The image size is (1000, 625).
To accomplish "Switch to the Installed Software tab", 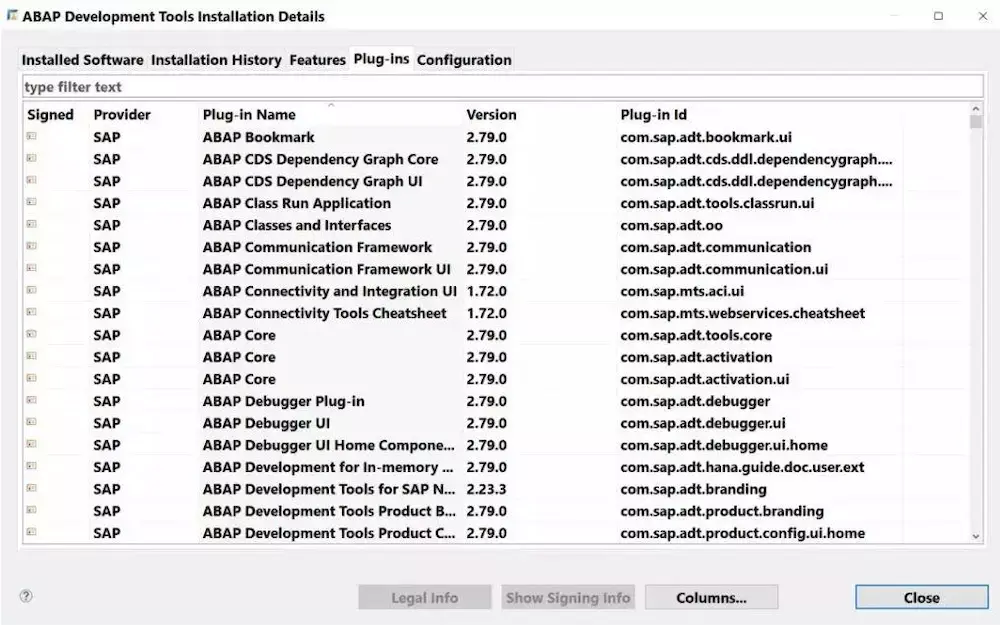I will pos(82,59).
